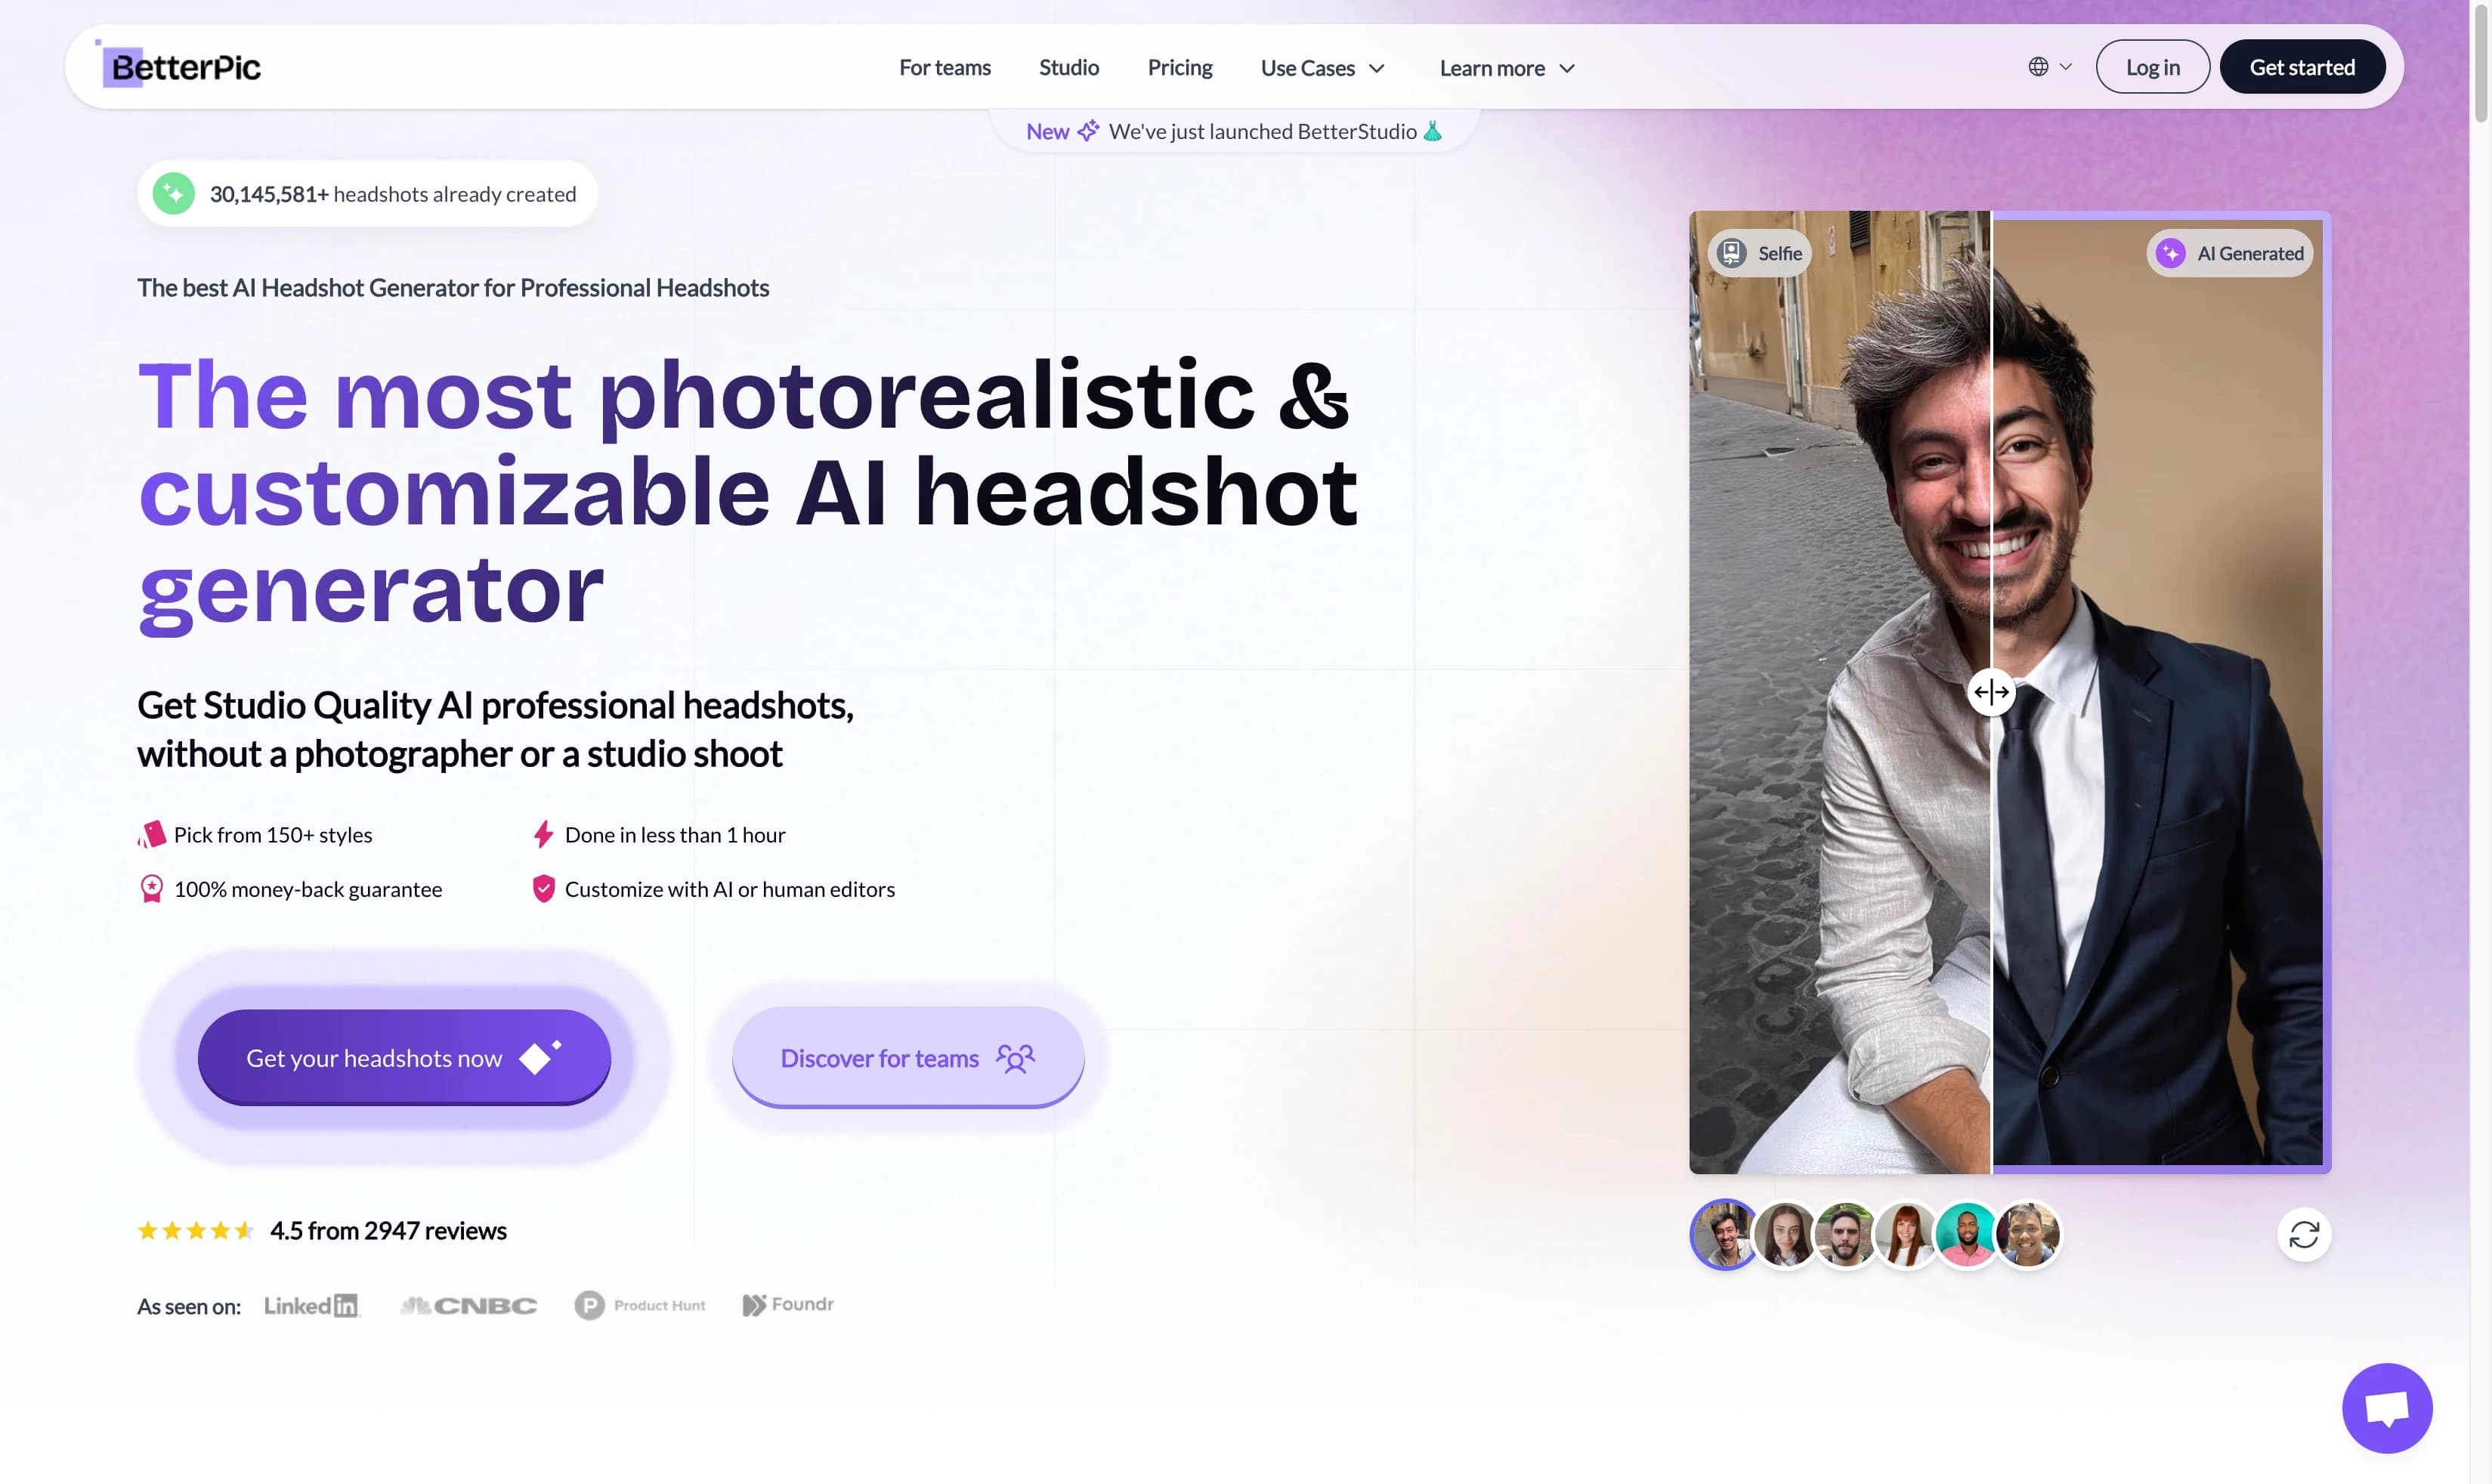Open the language selector chevron

(x=2064, y=68)
